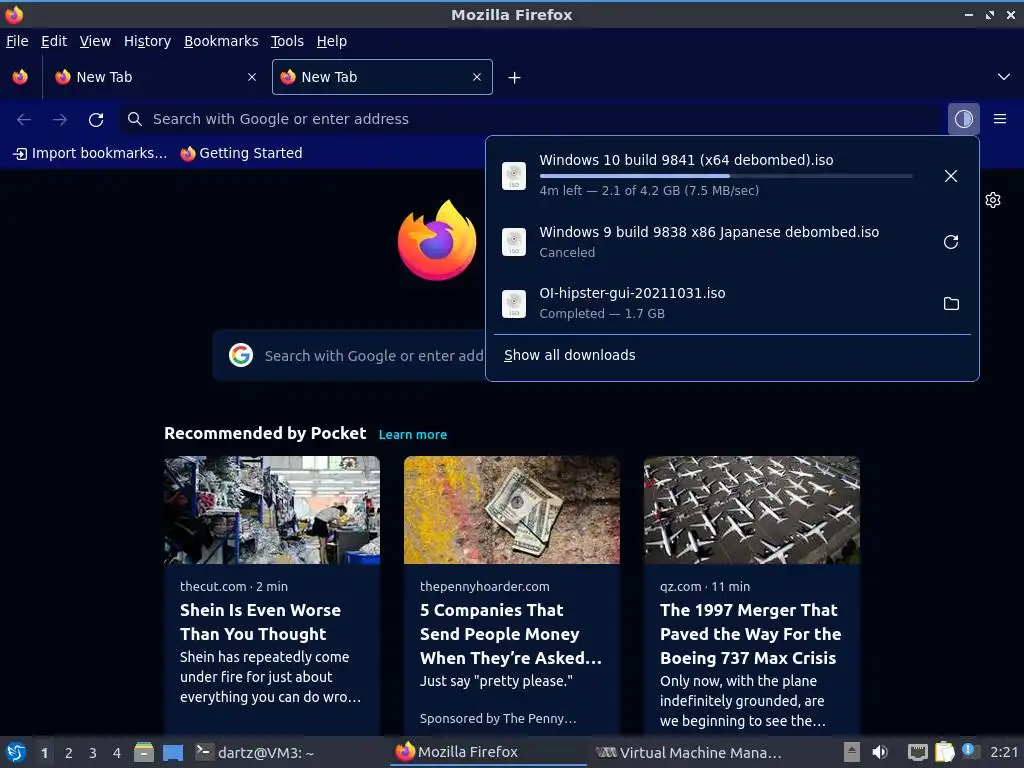Open the clipboard tray icon
This screenshot has height=768, width=1024.
pos(944,752)
